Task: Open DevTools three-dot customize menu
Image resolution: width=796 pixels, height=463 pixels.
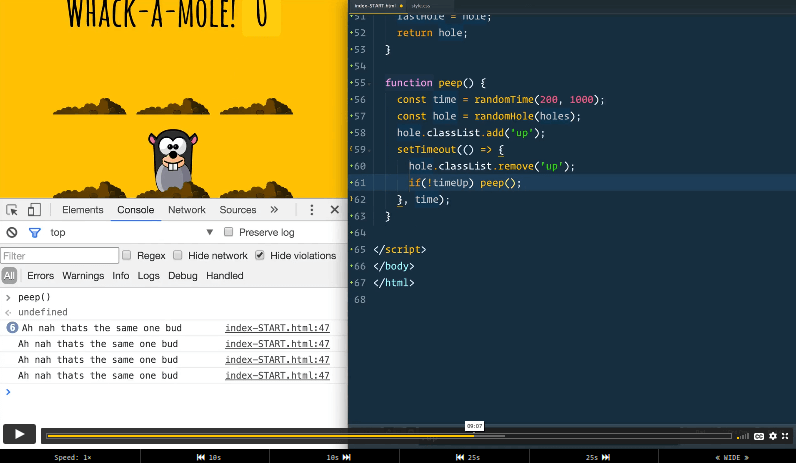Action: click(312, 210)
